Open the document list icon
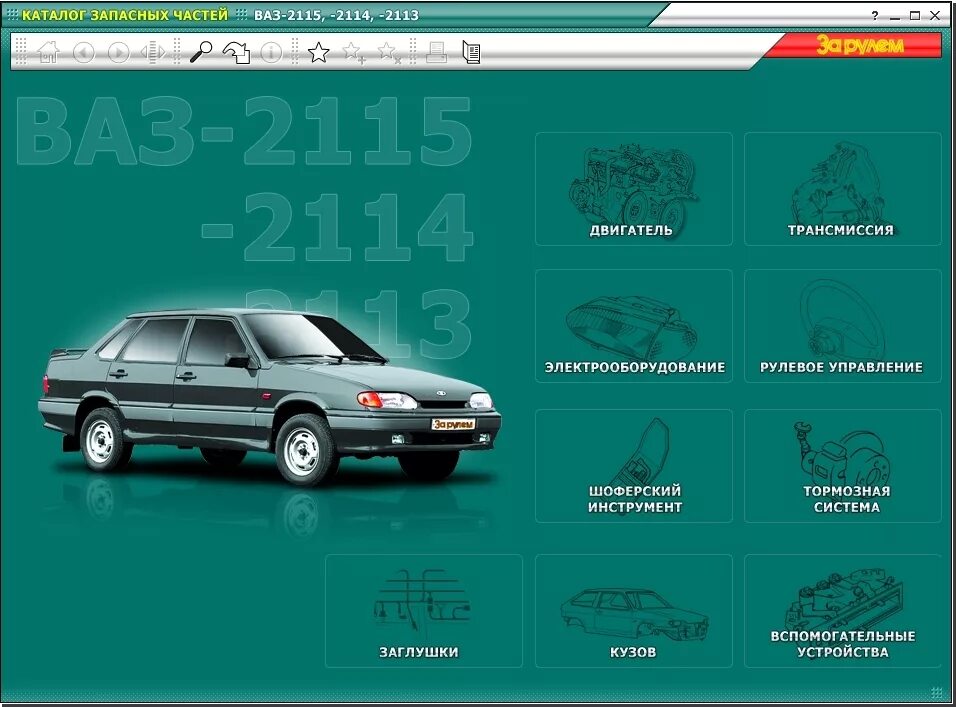The height and width of the screenshot is (707, 956). tap(471, 52)
